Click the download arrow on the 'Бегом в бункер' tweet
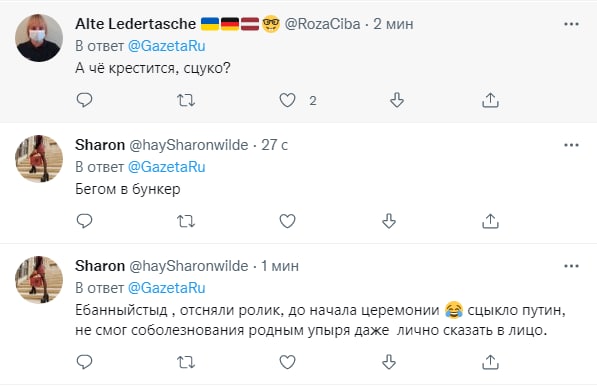Image resolution: width=597 pixels, height=388 pixels. [x=389, y=221]
